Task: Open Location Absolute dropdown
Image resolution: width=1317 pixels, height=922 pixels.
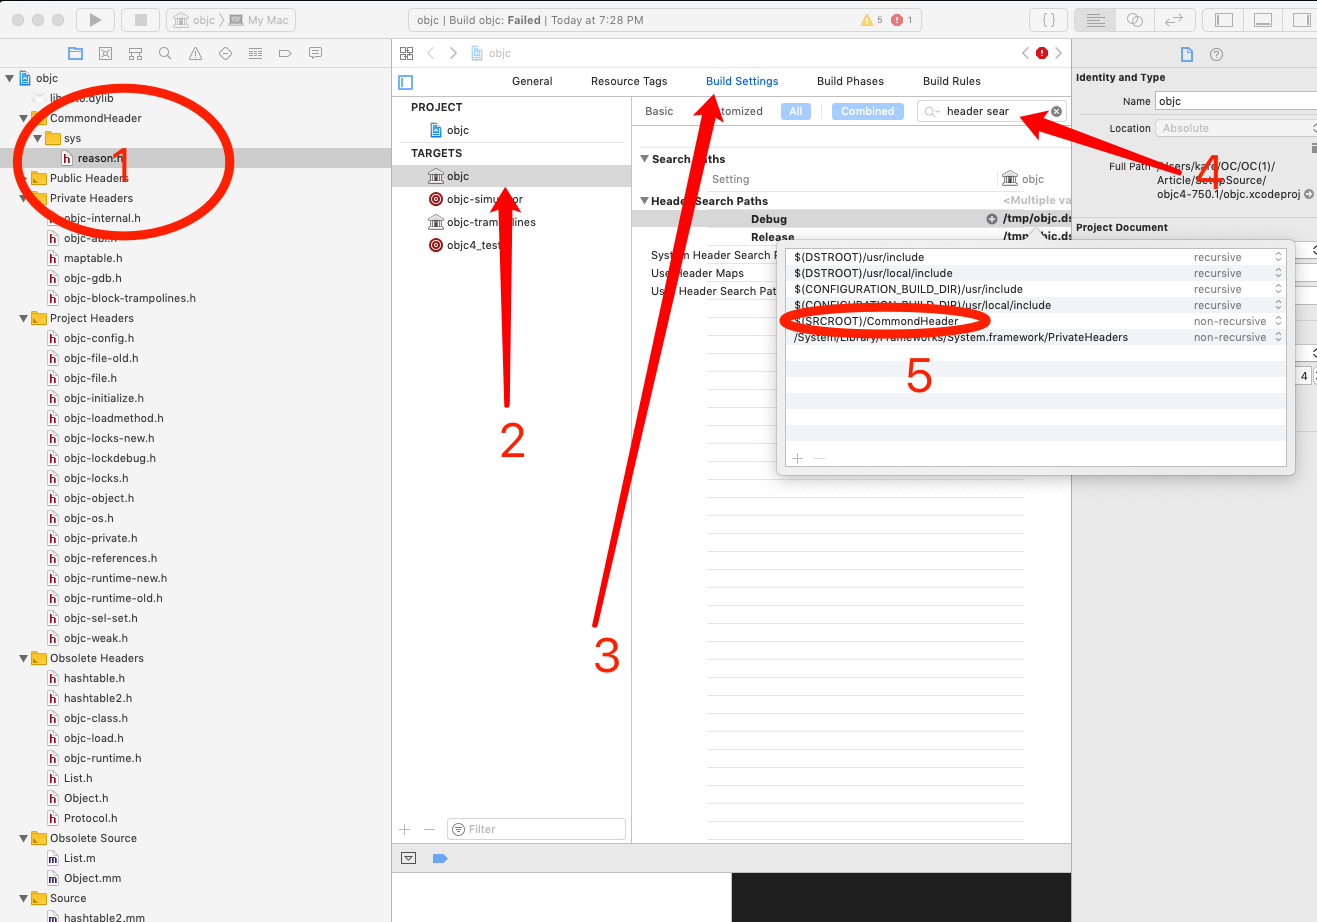Action: click(x=1236, y=128)
